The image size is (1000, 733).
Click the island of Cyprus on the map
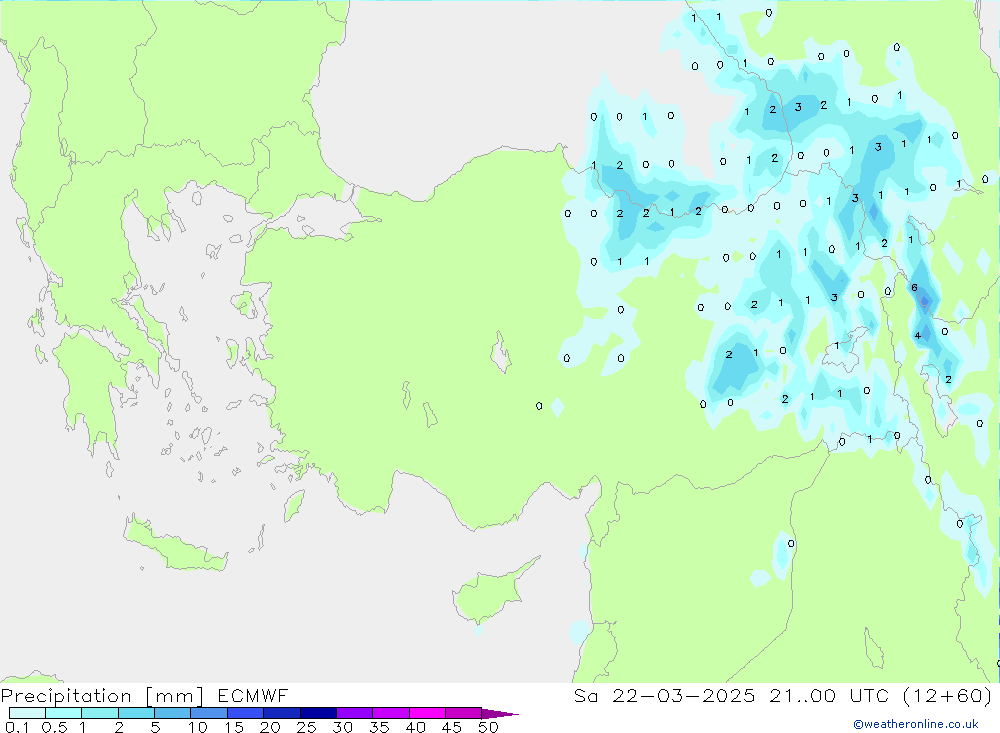(489, 595)
